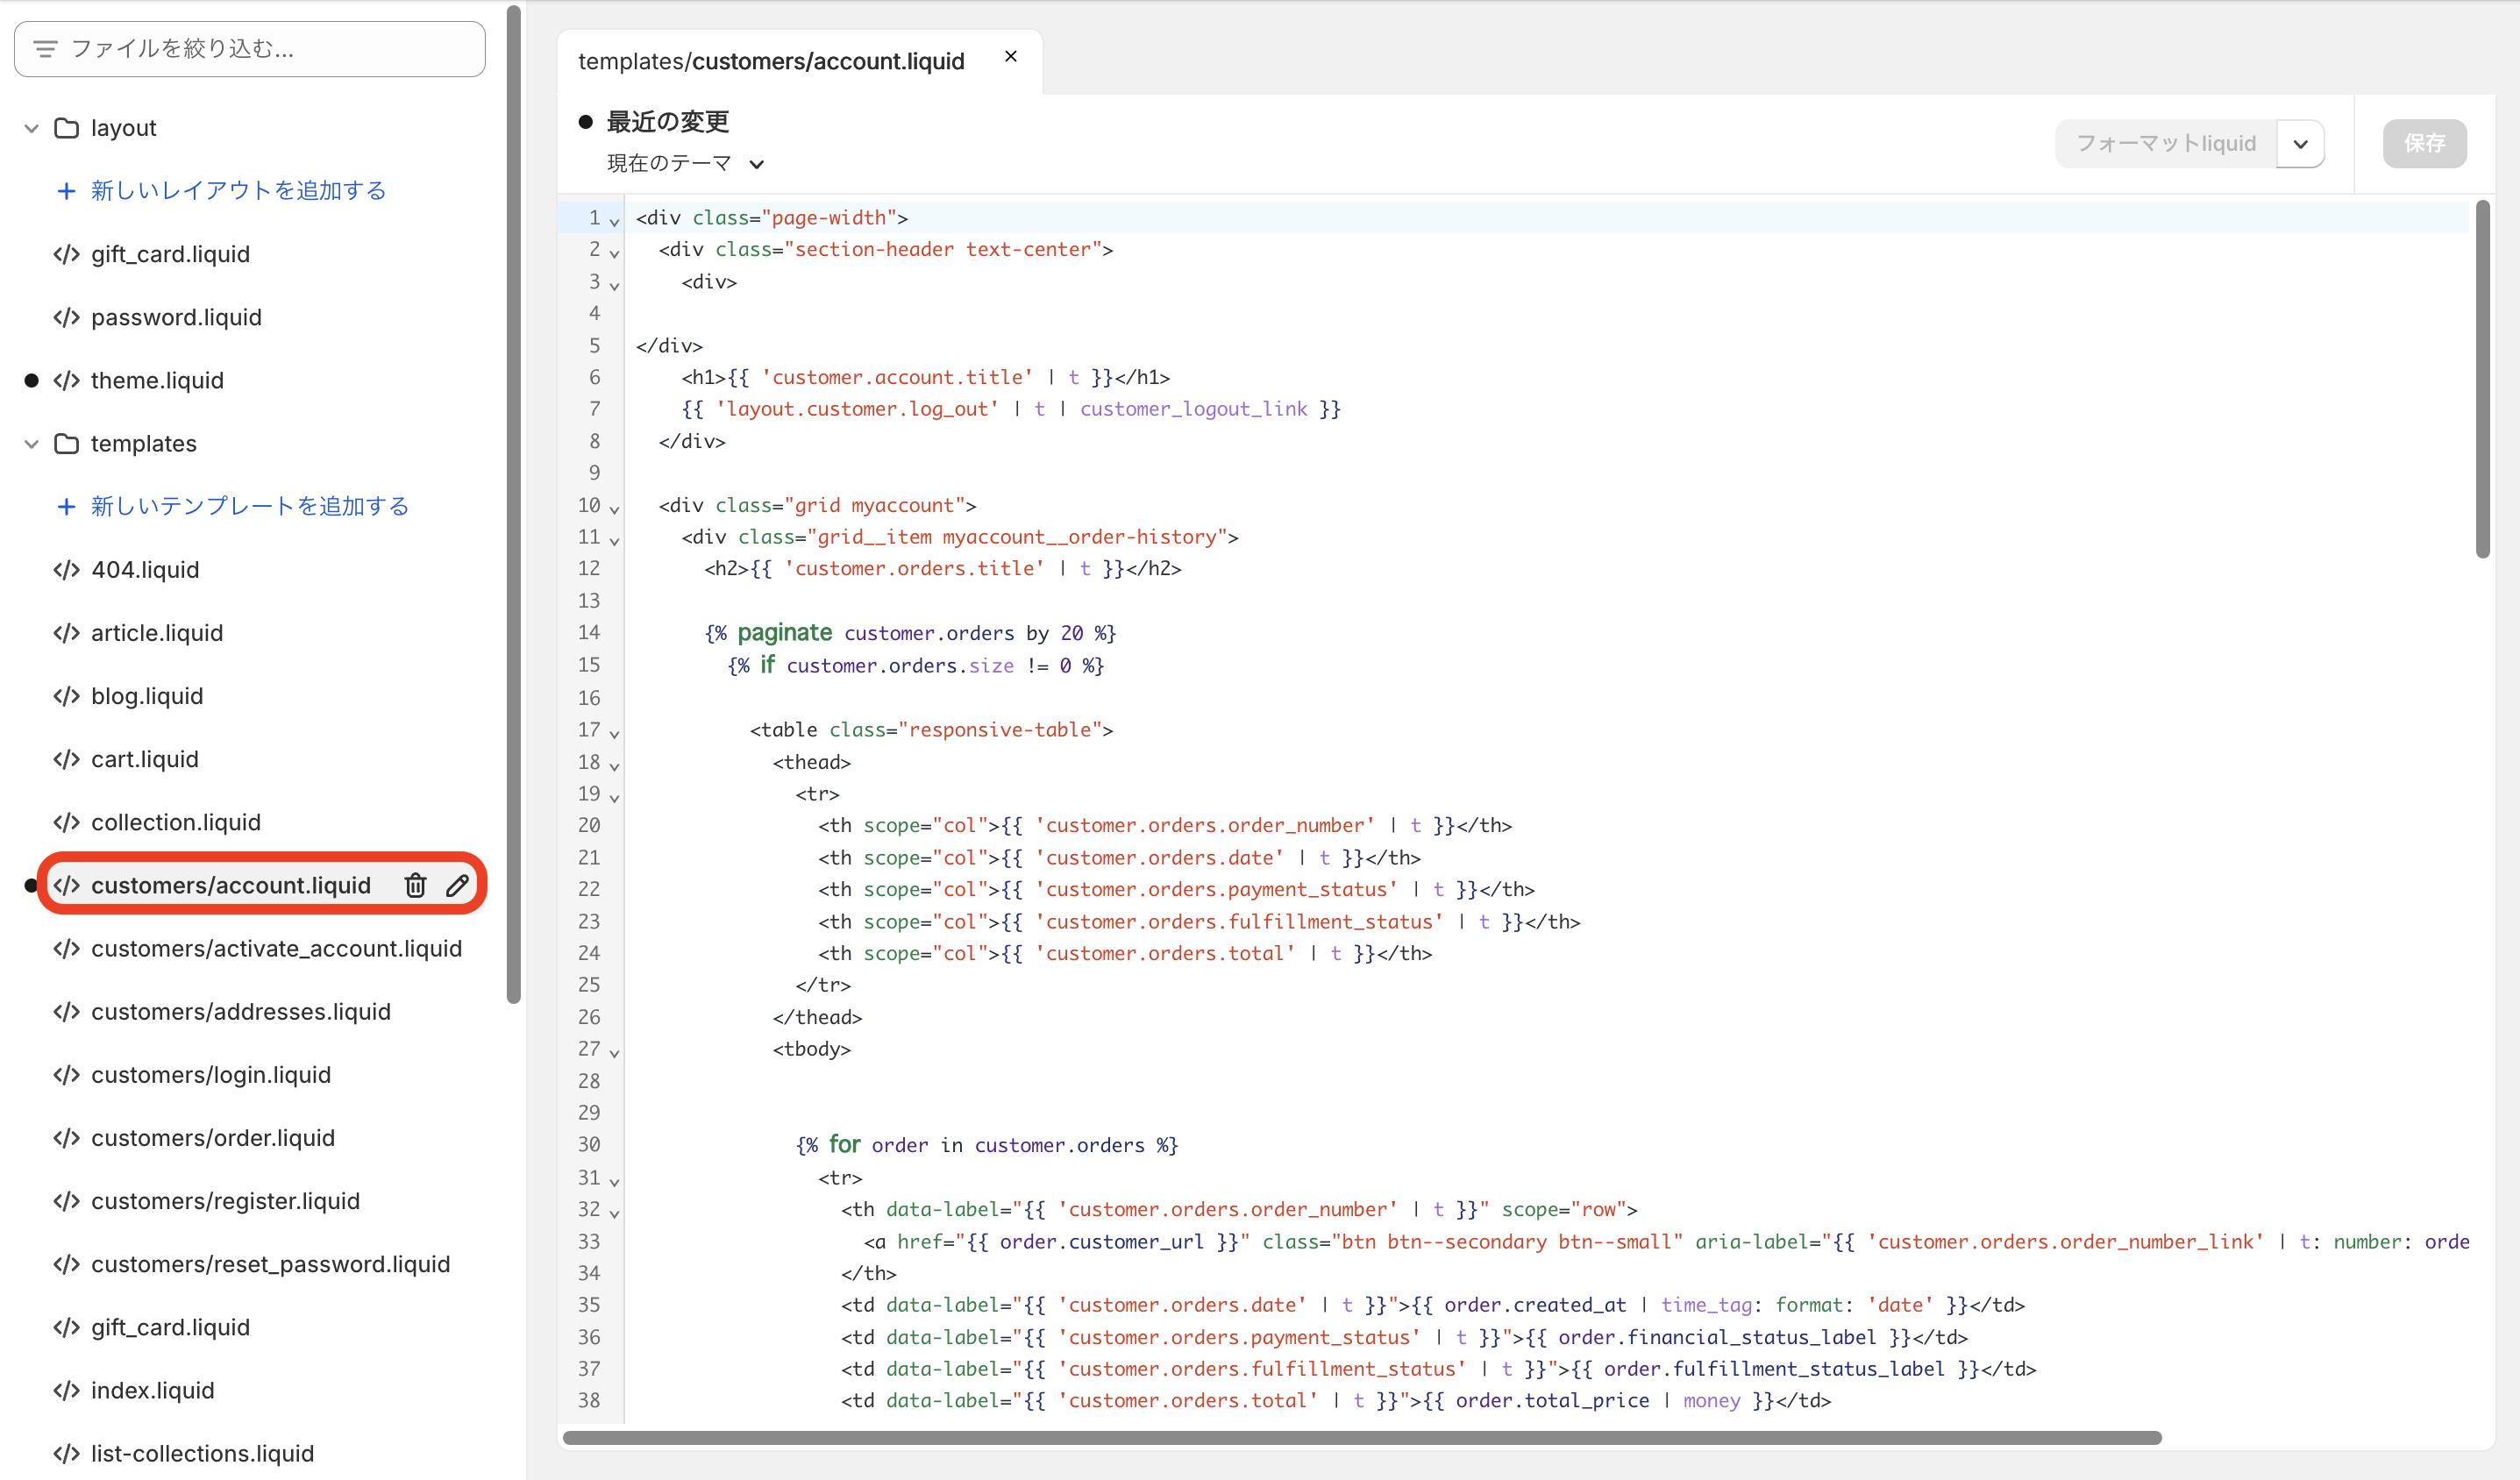Click the code icon beside 404.liquid
The width and height of the screenshot is (2520, 1480).
(x=67, y=570)
